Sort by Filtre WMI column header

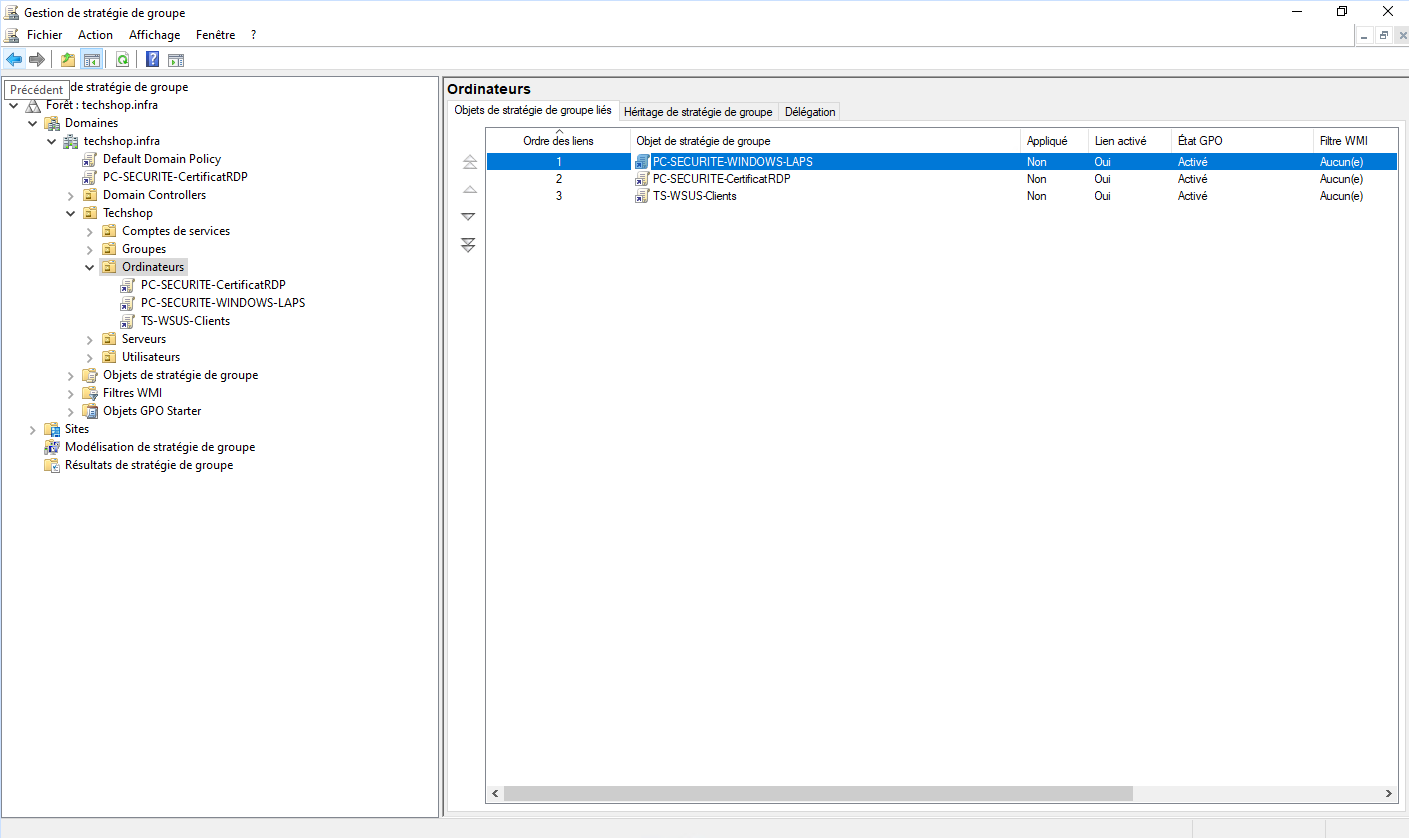click(1355, 141)
